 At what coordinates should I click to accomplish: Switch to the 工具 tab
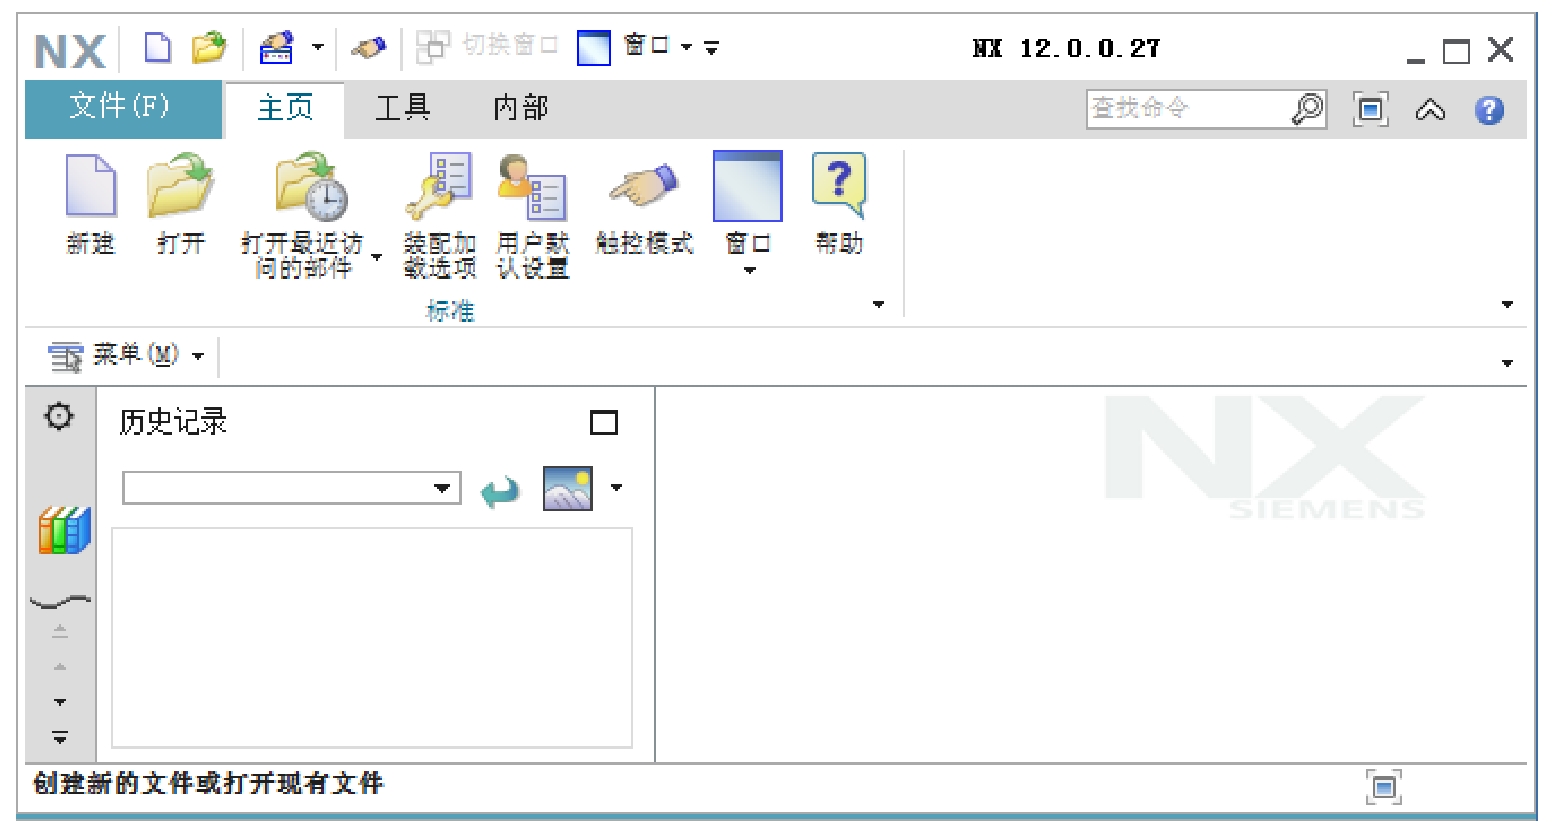coord(402,108)
